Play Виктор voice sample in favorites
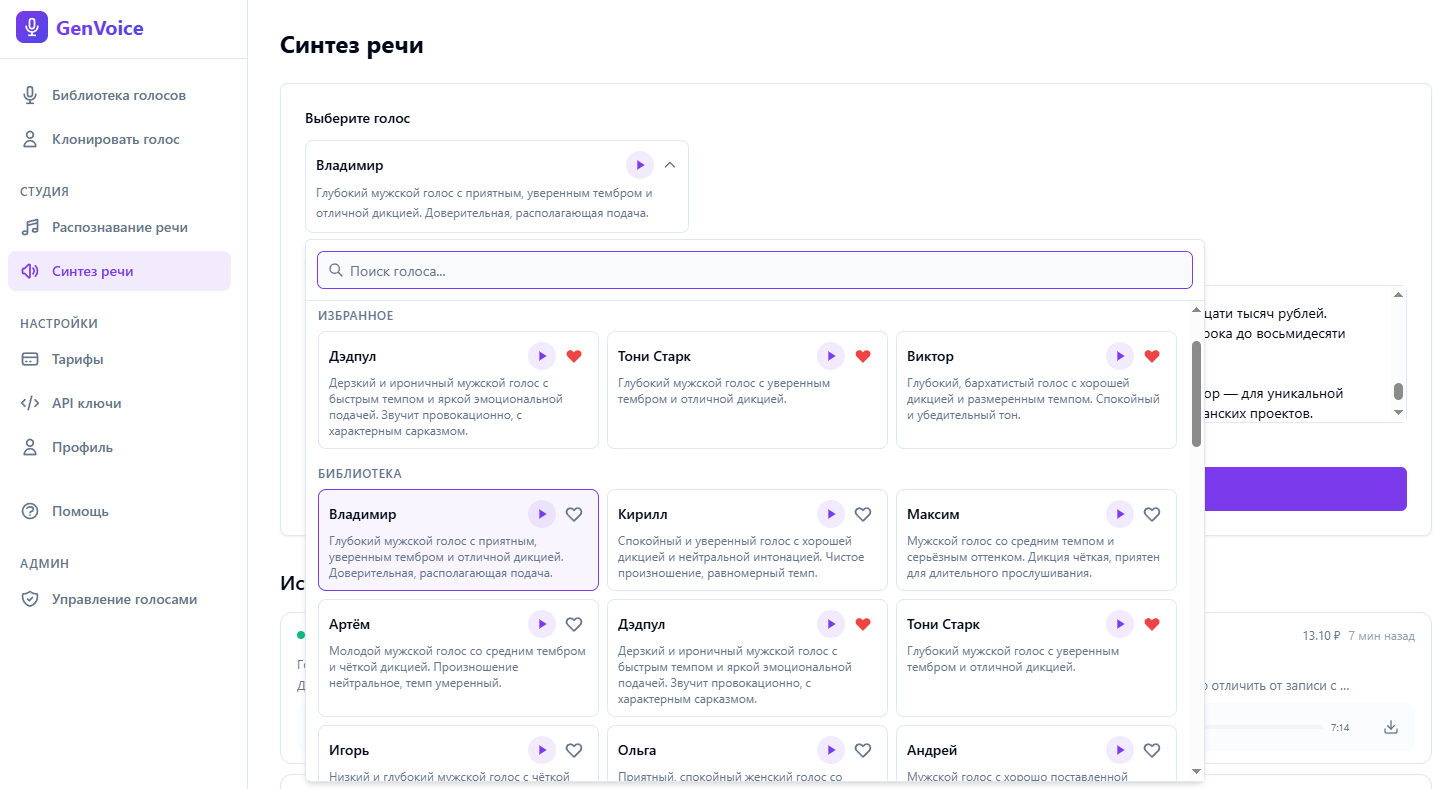 1119,356
